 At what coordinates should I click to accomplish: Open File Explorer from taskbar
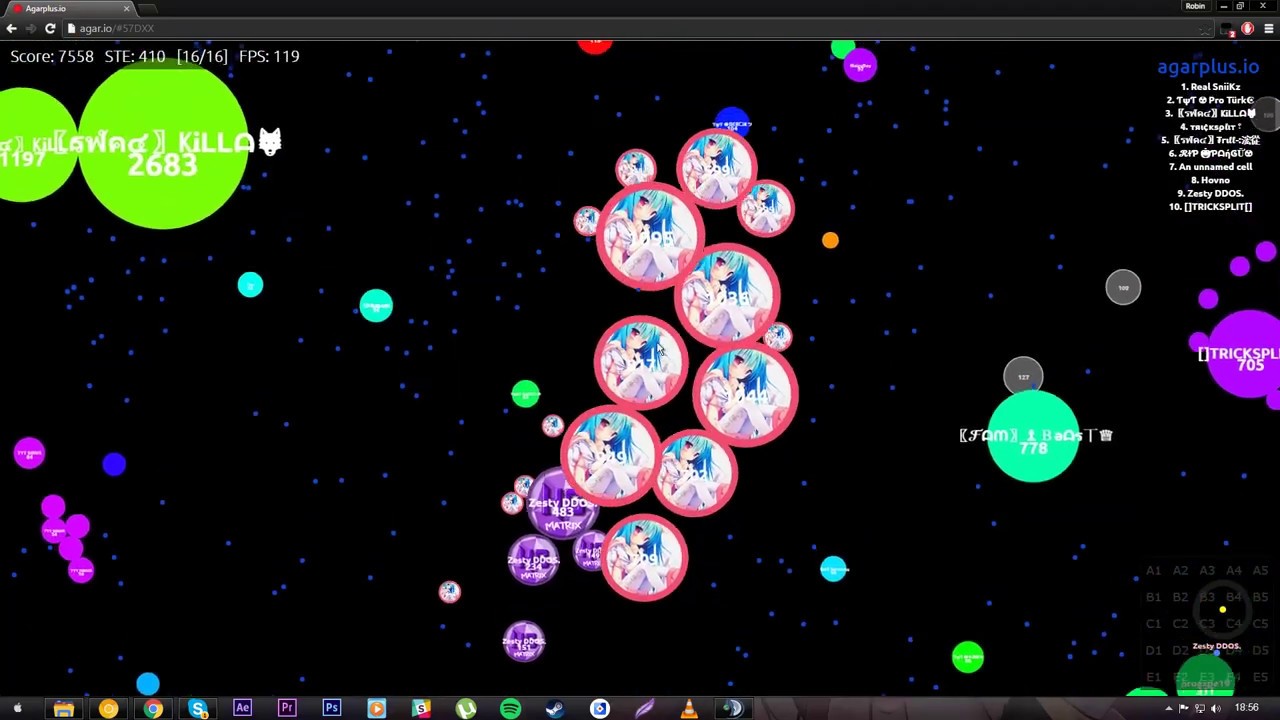tap(63, 709)
